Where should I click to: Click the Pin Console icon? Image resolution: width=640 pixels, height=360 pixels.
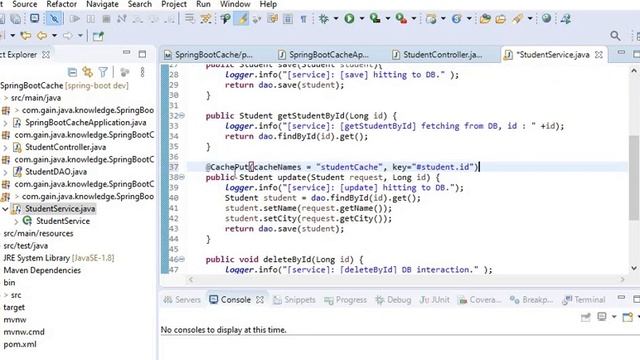pyautogui.click(x=585, y=317)
